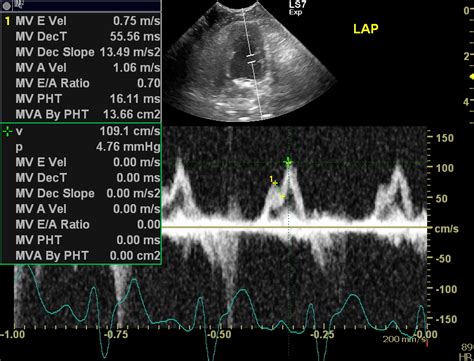
Task: Click the 89 HR heart rate readout
Action: coord(466,352)
